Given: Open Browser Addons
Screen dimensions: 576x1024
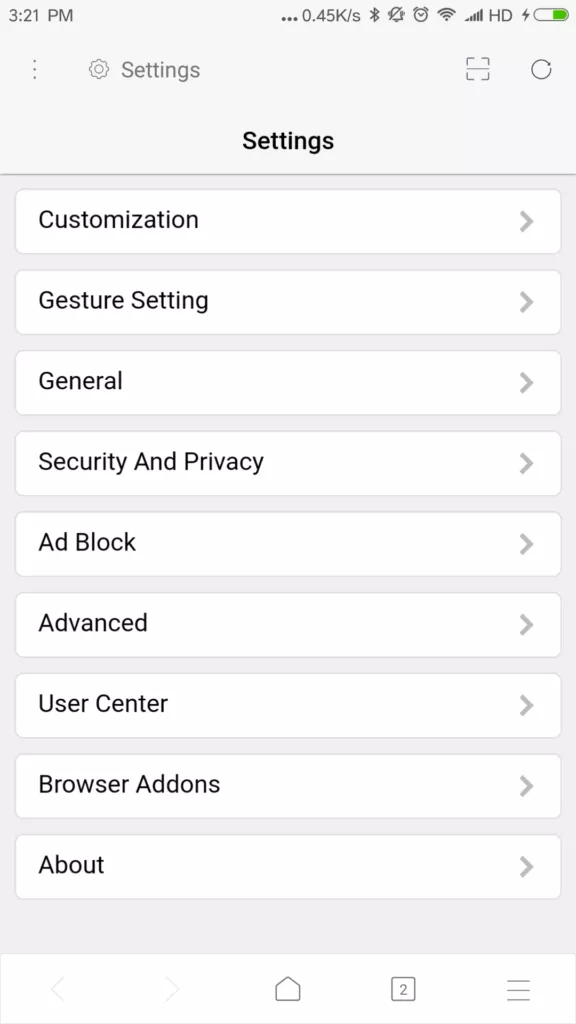Looking at the screenshot, I should (288, 786).
